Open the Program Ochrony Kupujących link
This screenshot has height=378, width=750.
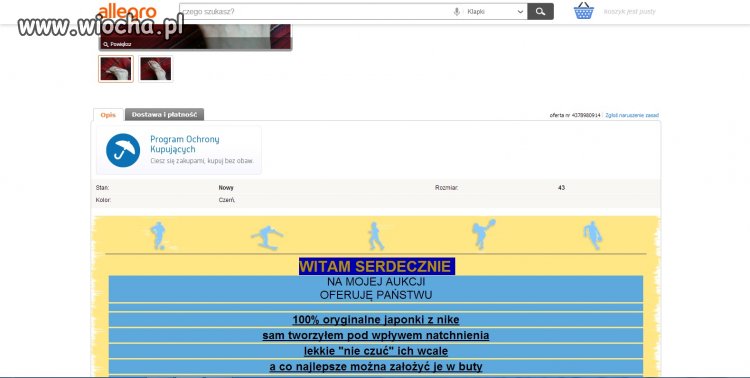coord(185,144)
